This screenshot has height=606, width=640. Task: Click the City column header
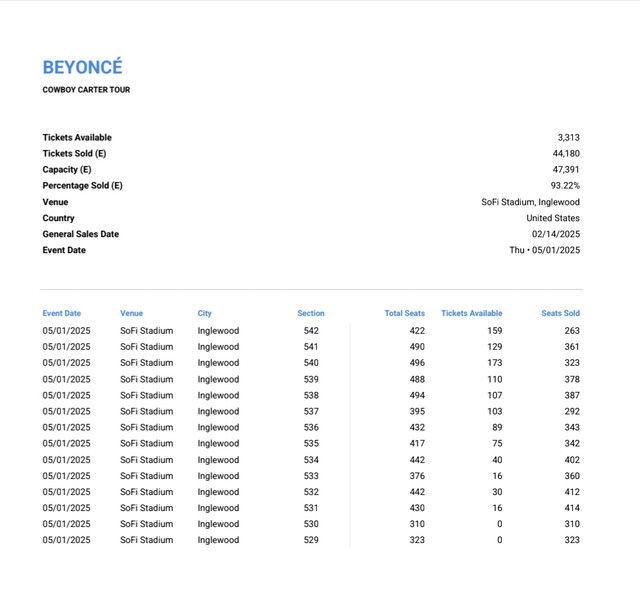(204, 313)
